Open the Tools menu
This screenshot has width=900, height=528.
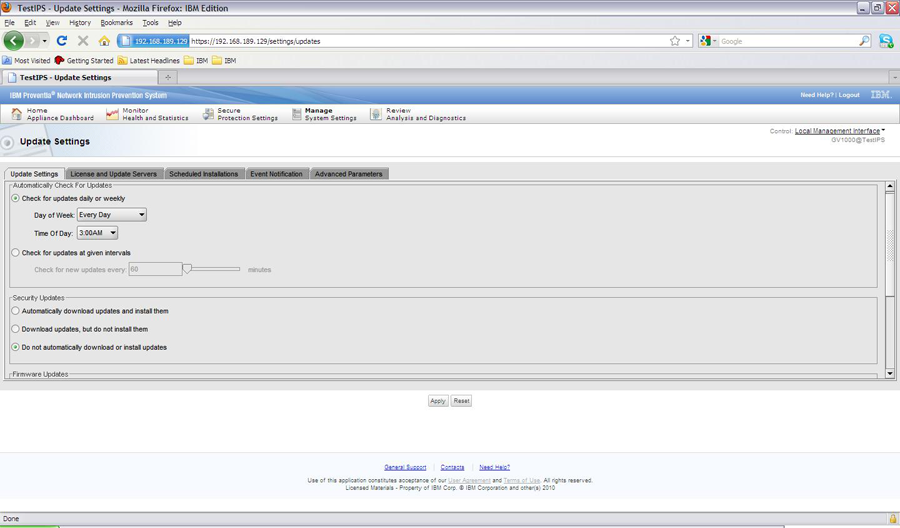tap(150, 22)
